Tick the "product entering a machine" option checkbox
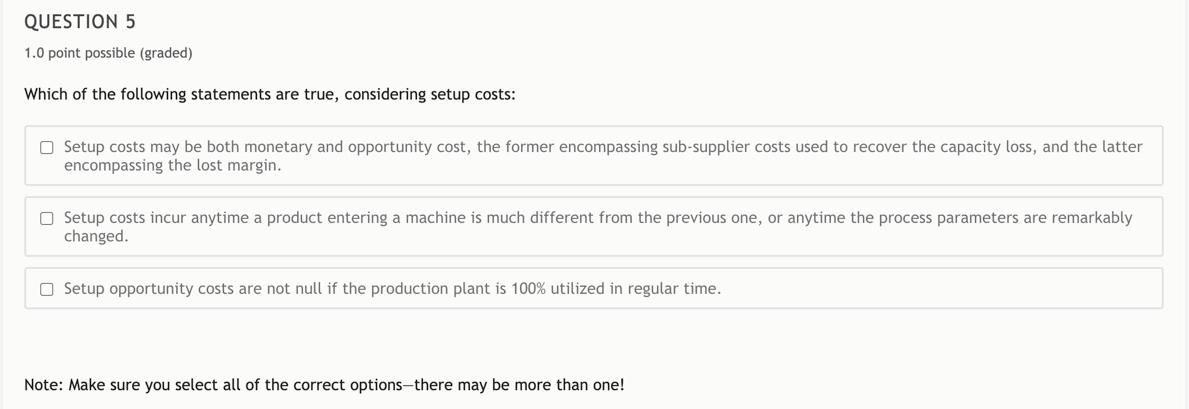The width and height of the screenshot is (1189, 409). 47,218
